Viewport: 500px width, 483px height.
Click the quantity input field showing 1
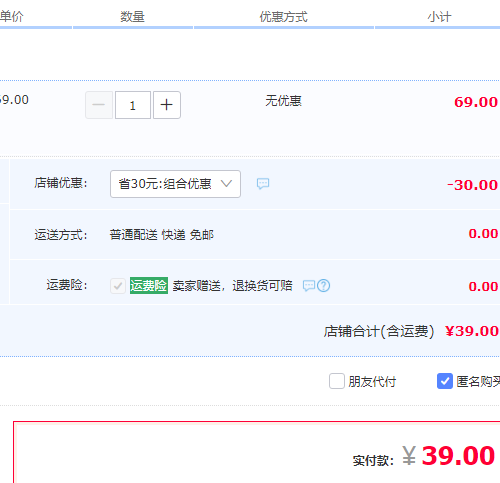[133, 105]
